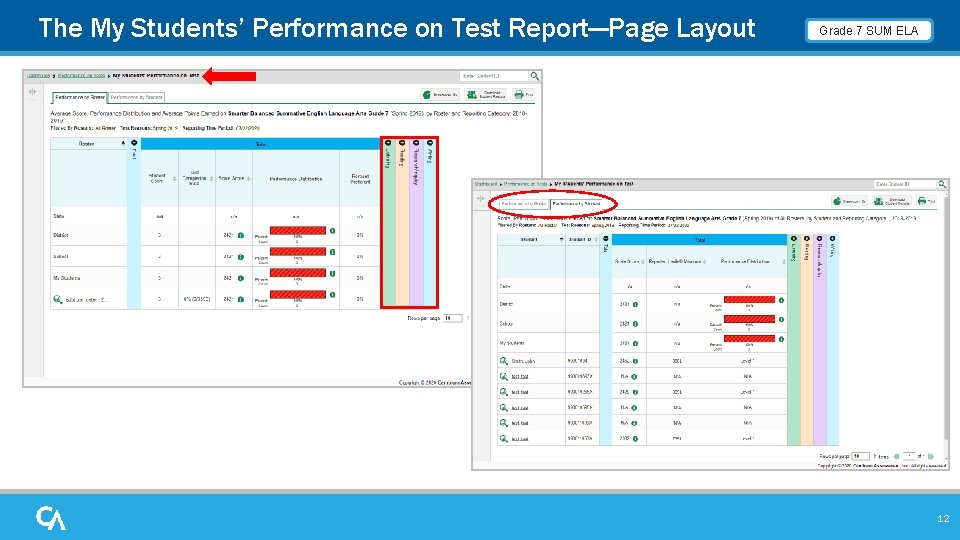Screen dimensions: 960x540
Task: Open the Demo, John student link
Action: click(x=523, y=361)
